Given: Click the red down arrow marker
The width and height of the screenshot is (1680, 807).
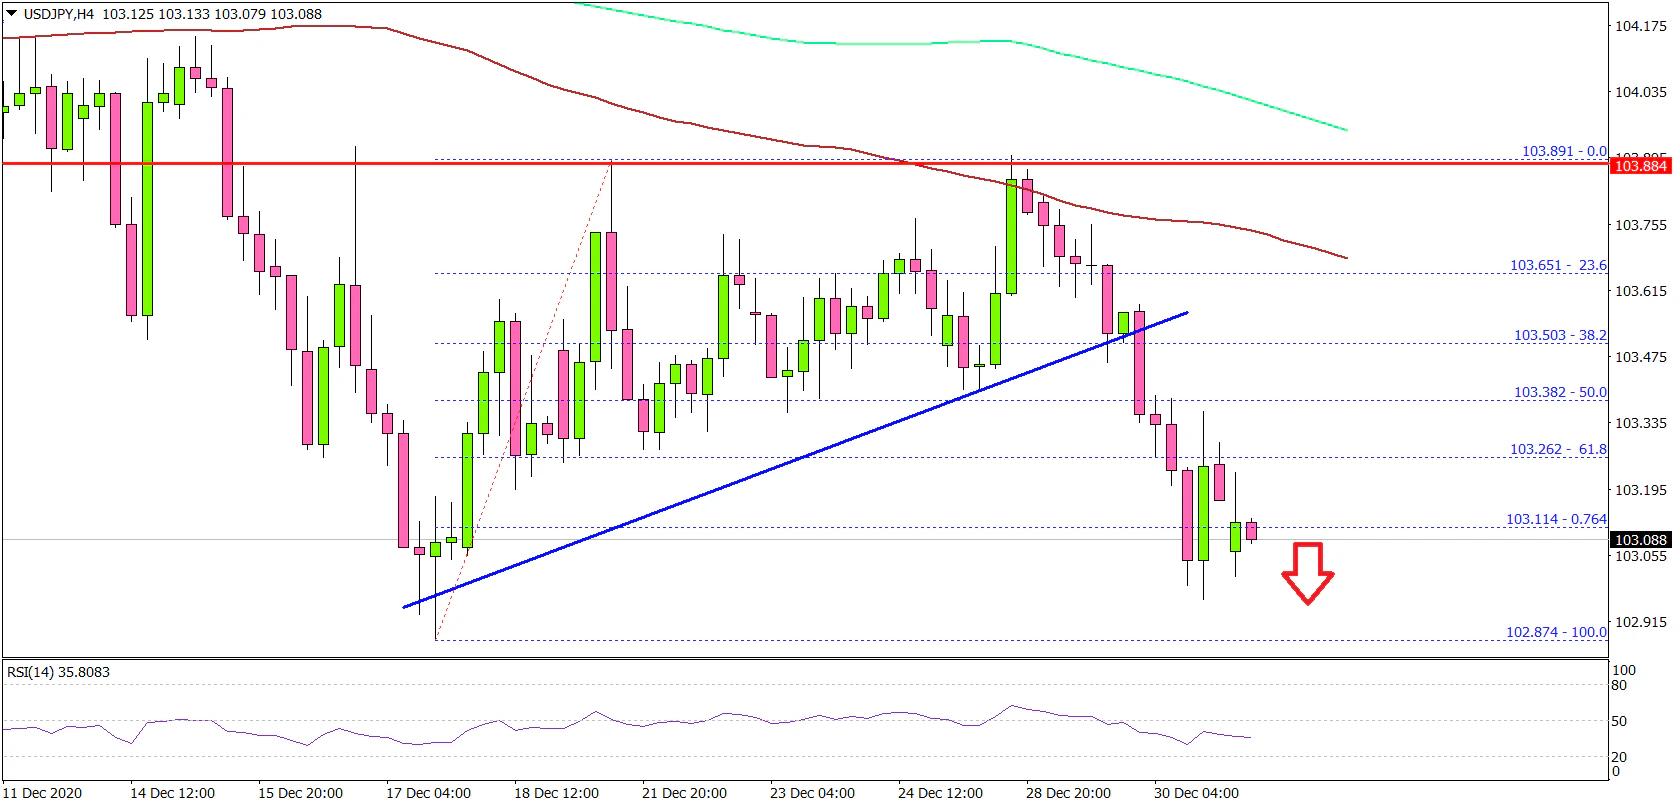Looking at the screenshot, I should (1307, 573).
